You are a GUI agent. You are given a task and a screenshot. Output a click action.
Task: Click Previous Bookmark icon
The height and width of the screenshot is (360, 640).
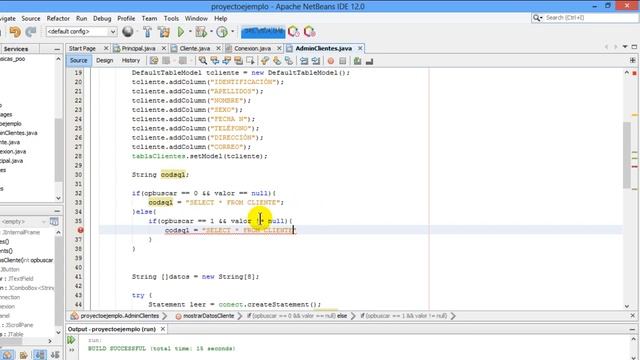click(265, 61)
